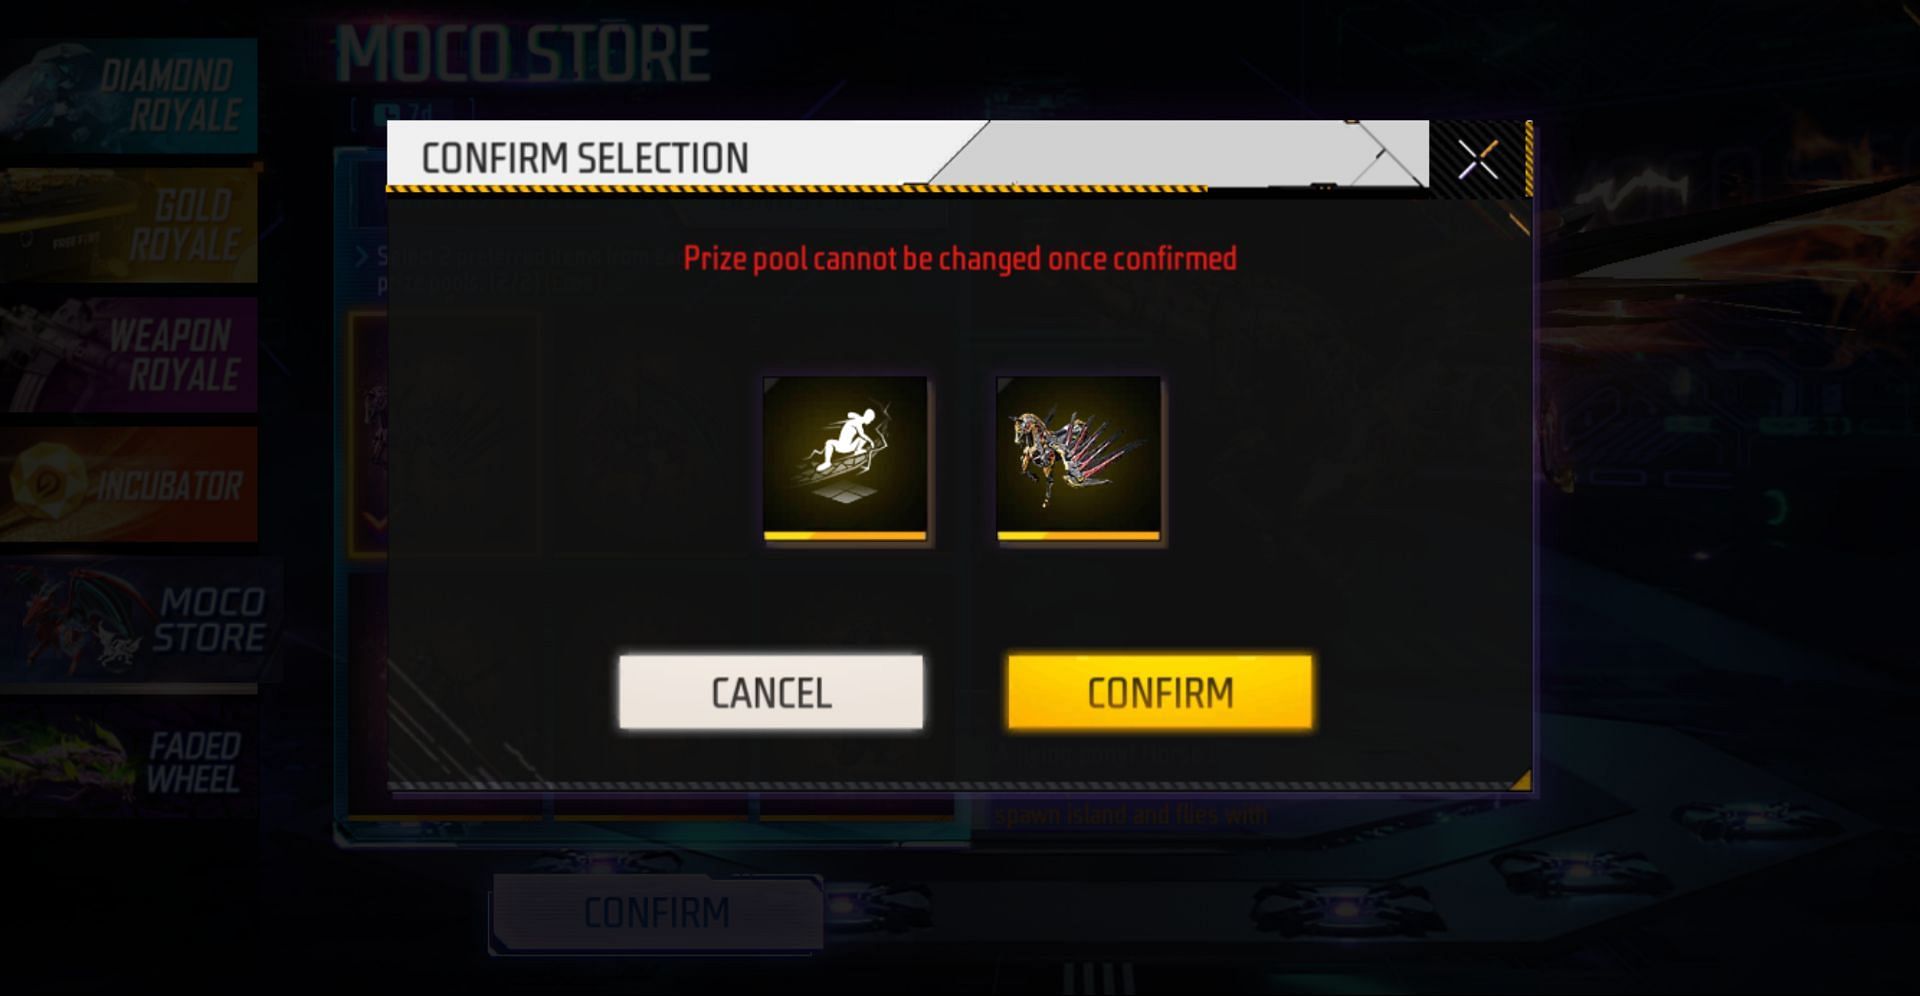Viewport: 1920px width, 996px height.
Task: Click the red prize pool warning text
Action: click(960, 259)
